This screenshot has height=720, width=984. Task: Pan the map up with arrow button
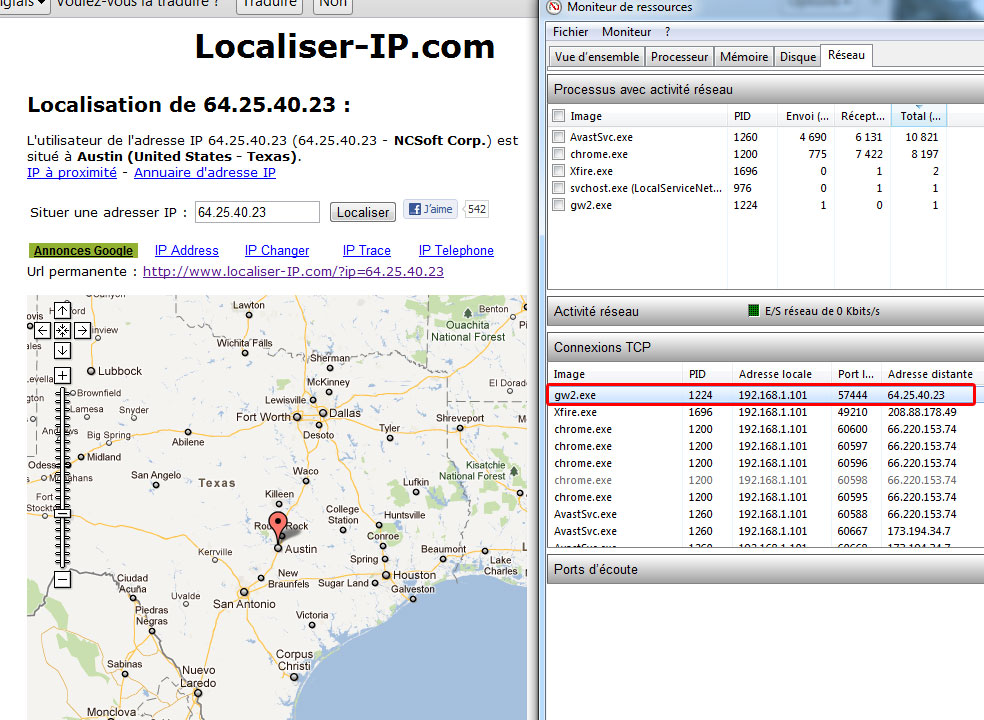(62, 310)
